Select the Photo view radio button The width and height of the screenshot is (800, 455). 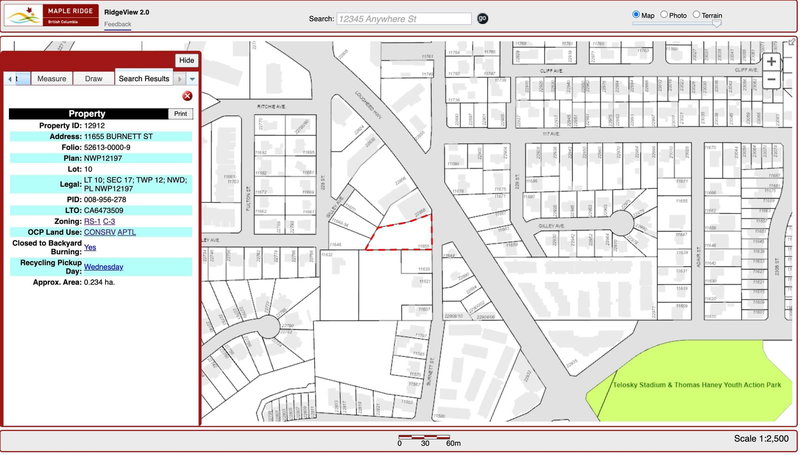click(664, 15)
